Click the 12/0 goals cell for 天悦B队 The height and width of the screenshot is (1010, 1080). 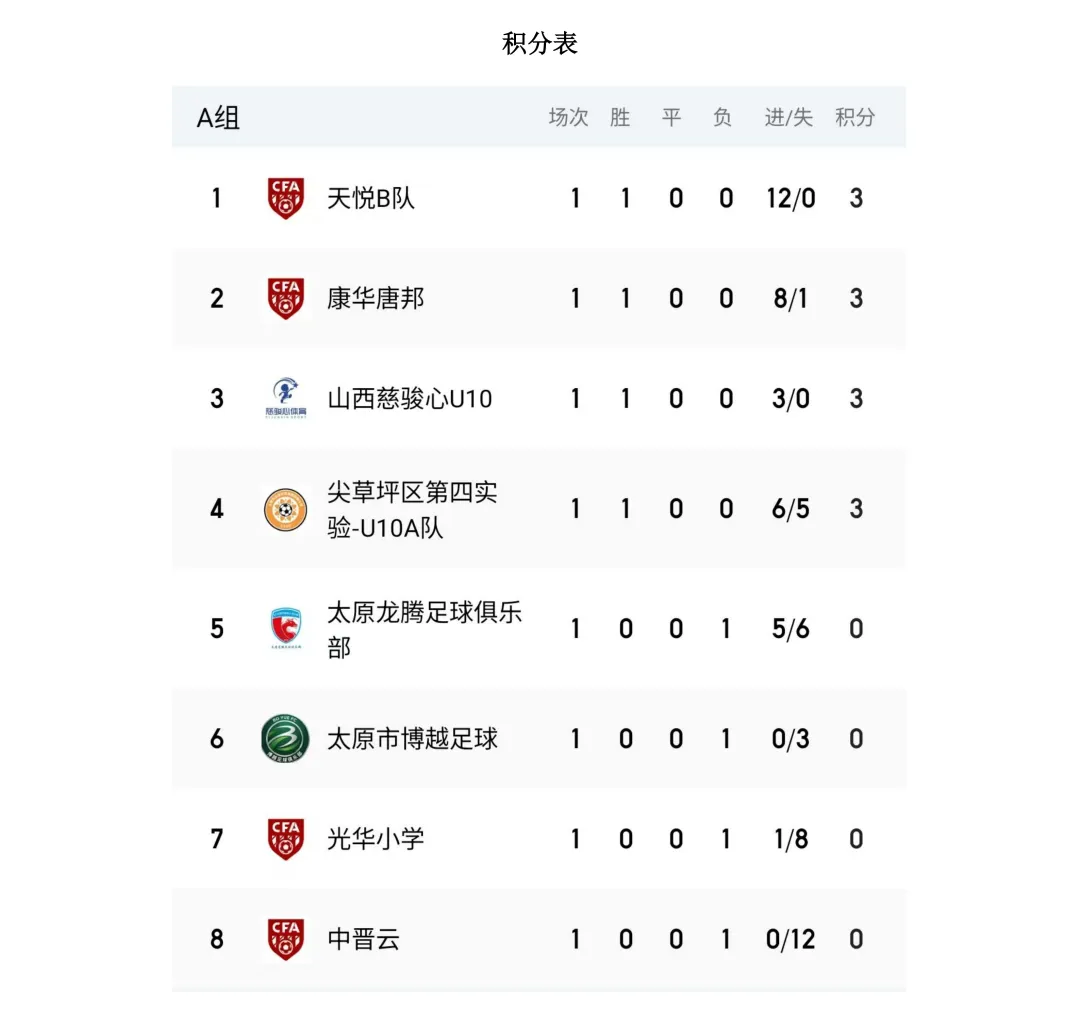coord(791,198)
